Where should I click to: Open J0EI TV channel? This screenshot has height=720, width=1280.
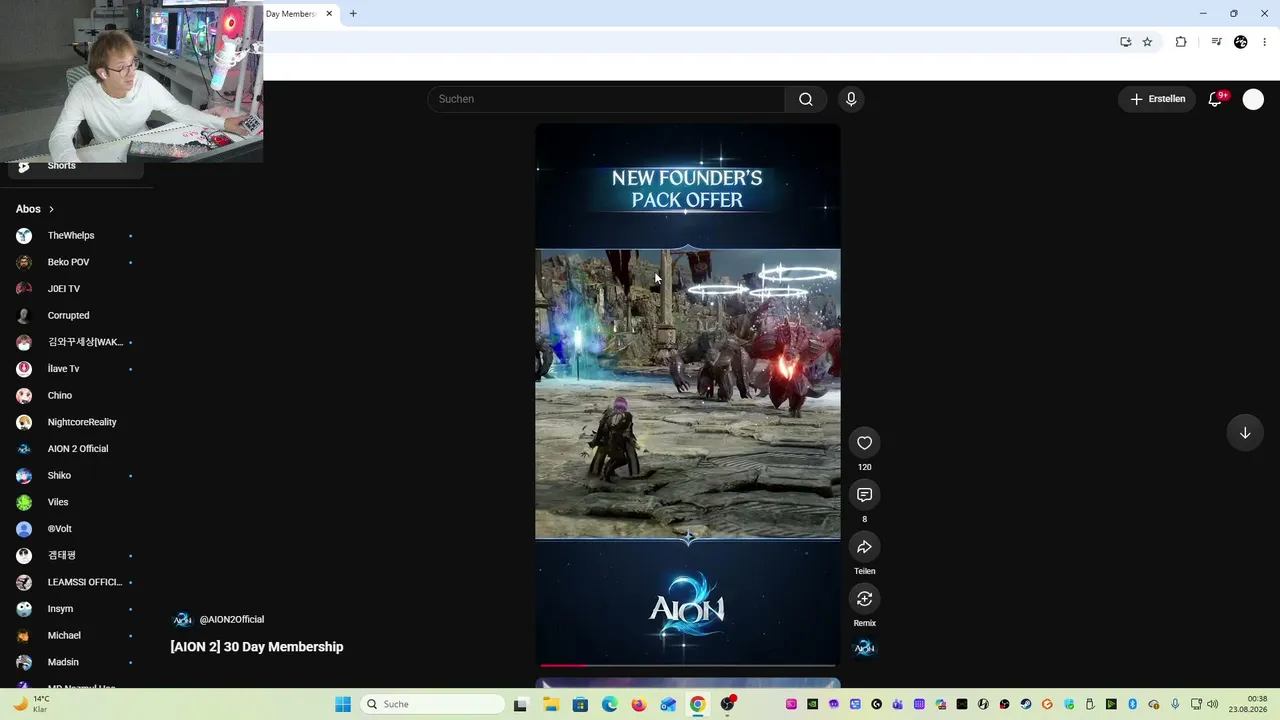coord(76,289)
